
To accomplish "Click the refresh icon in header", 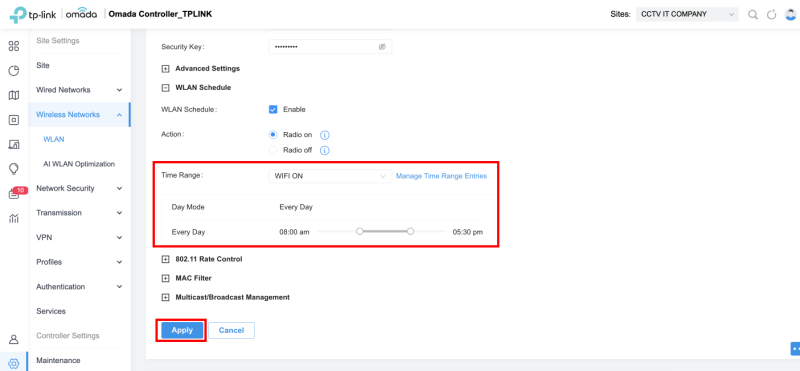I will point(772,15).
